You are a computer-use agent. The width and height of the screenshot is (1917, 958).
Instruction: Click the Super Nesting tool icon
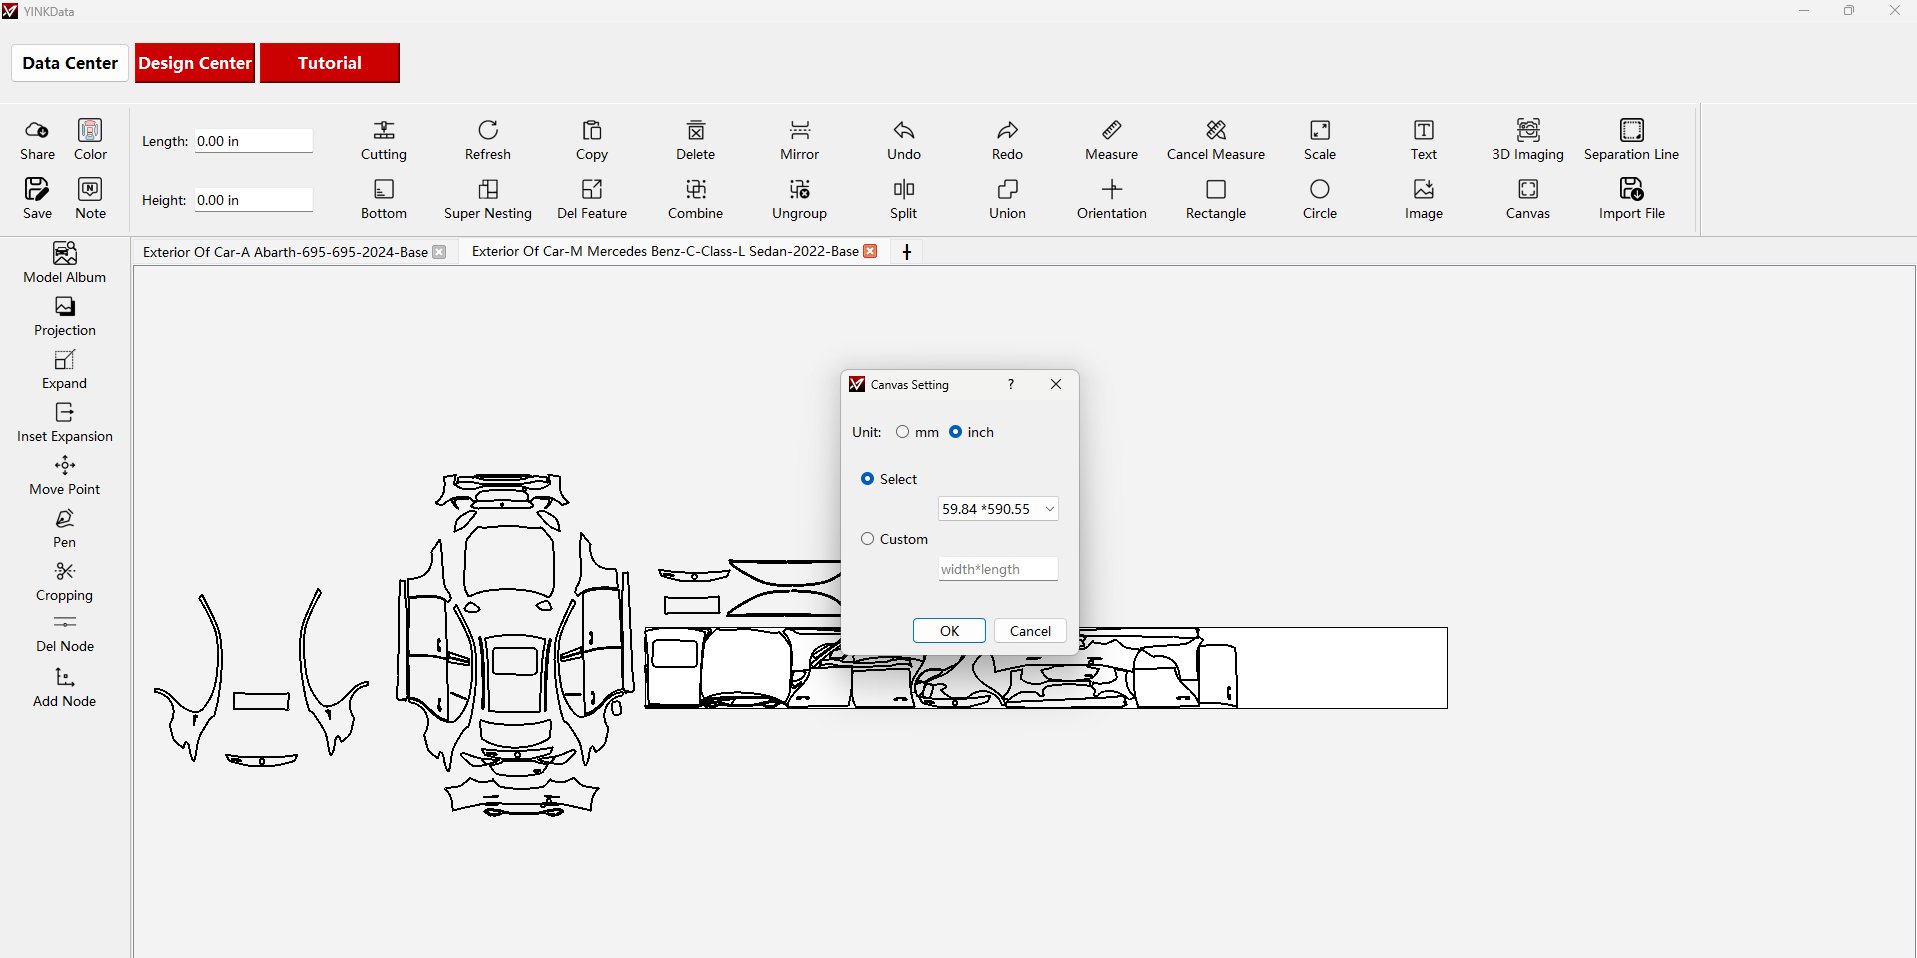click(488, 190)
